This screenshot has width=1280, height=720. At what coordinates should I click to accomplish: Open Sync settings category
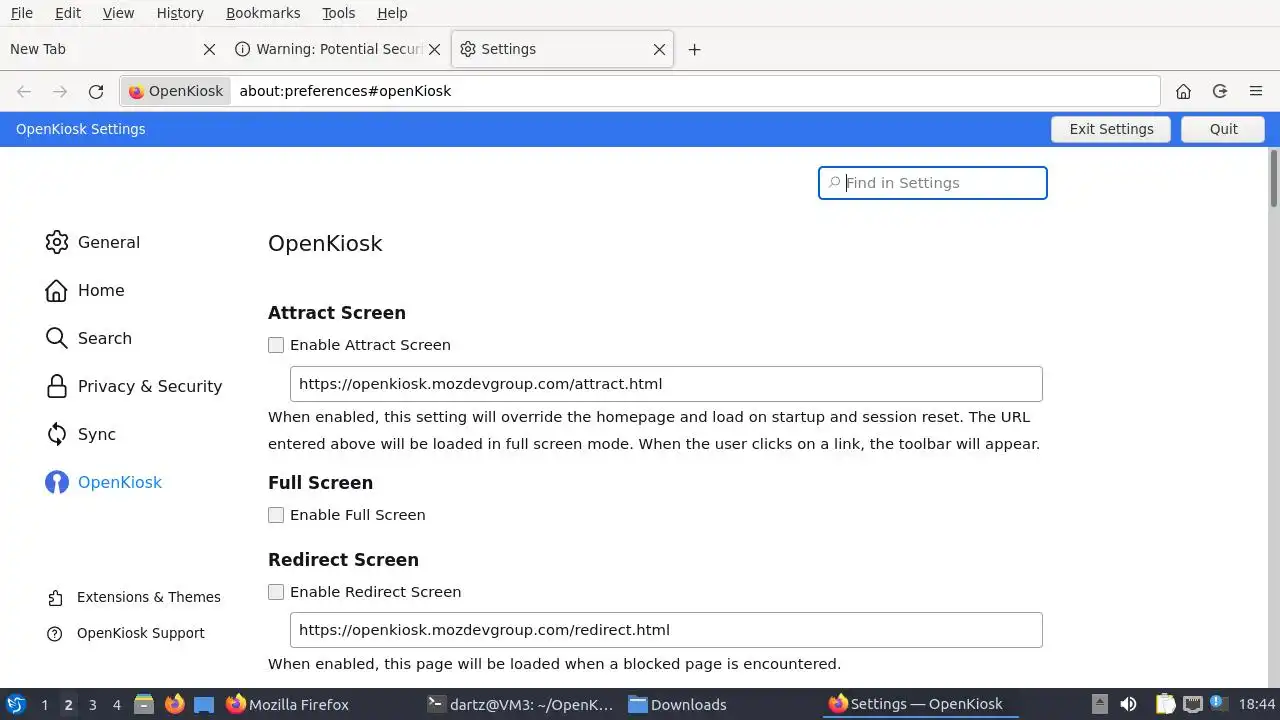pyautogui.click(x=81, y=434)
